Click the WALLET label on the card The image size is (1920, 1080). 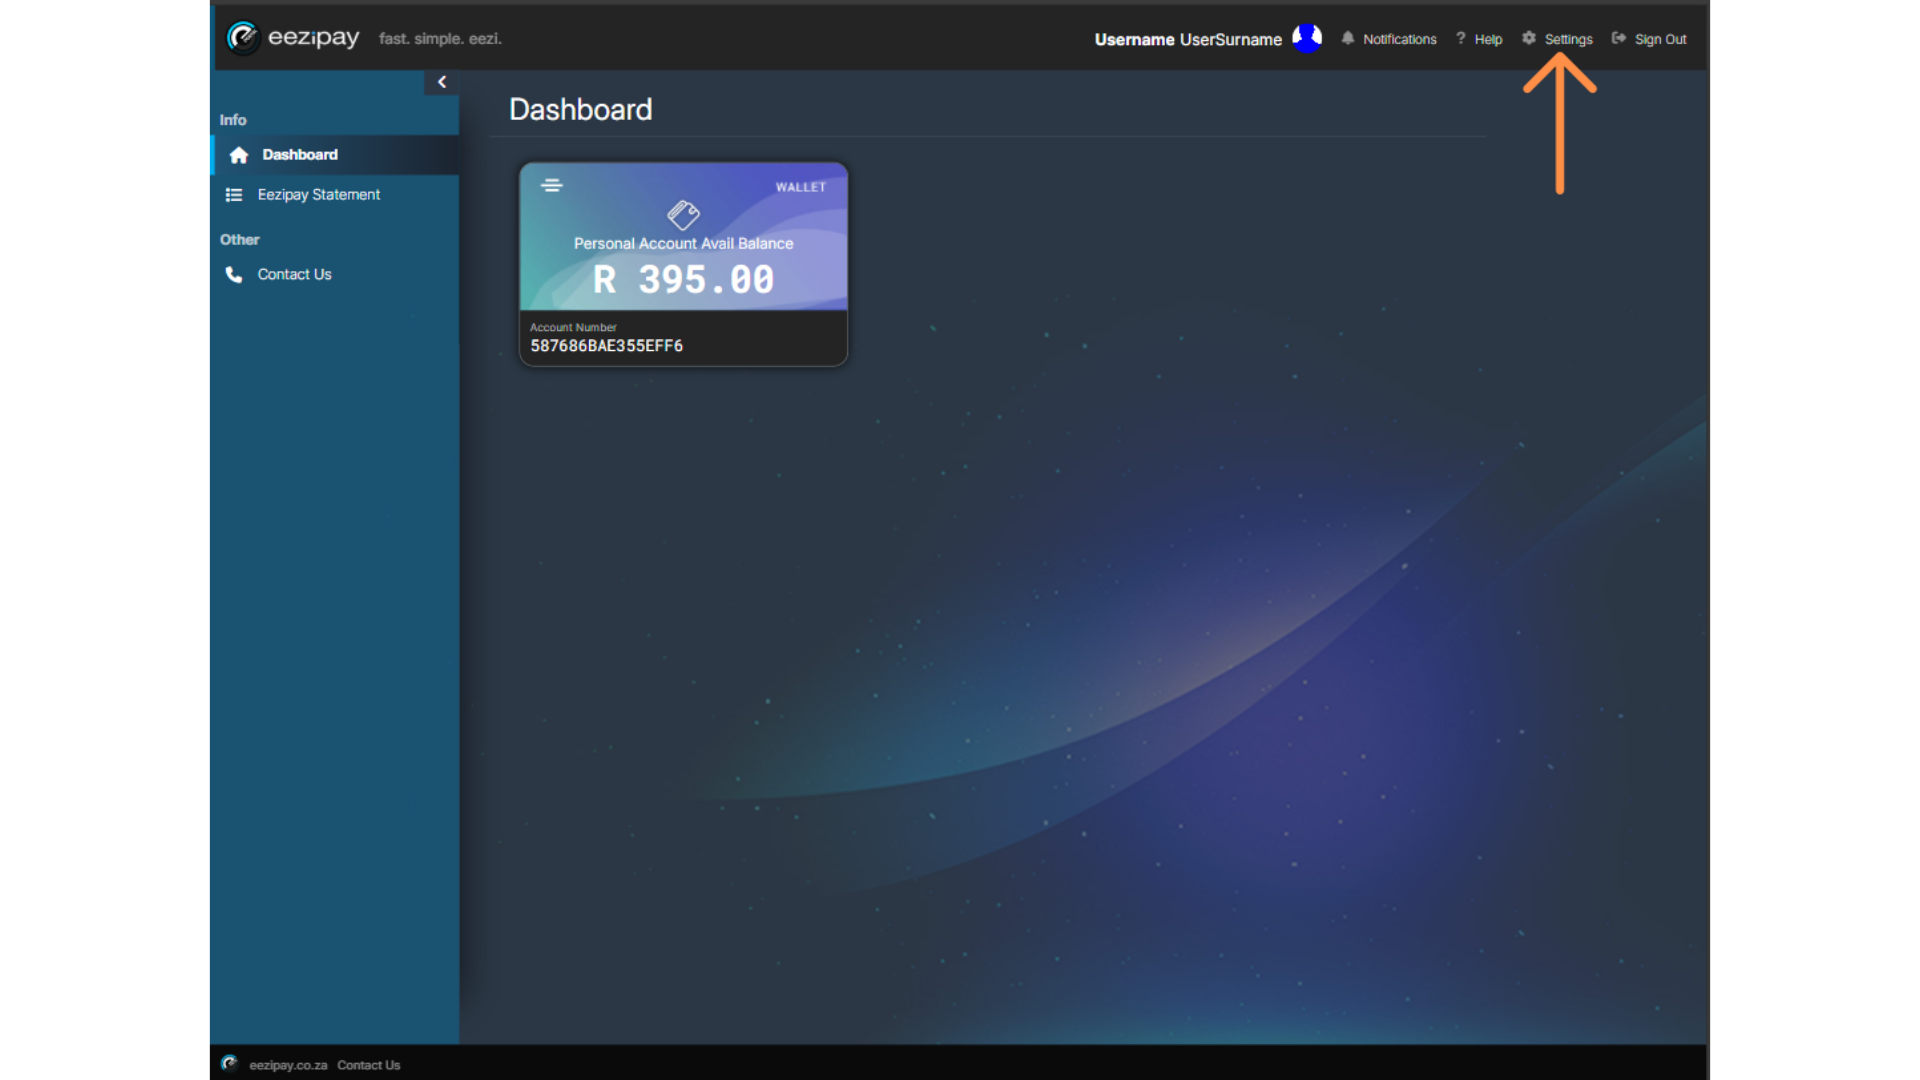(x=801, y=187)
